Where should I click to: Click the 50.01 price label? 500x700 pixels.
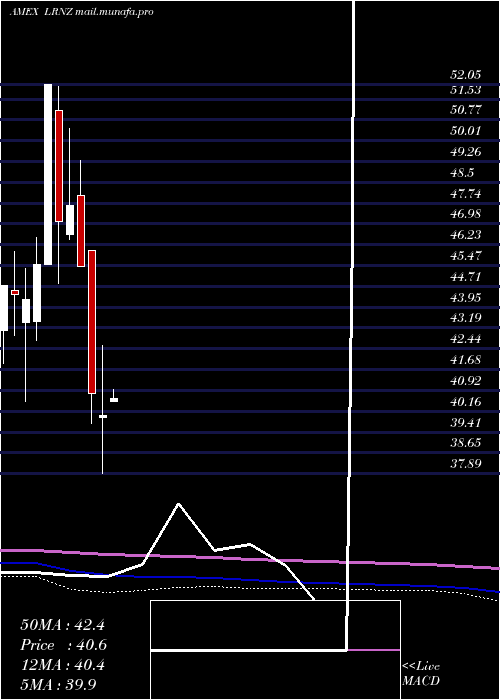[466, 131]
